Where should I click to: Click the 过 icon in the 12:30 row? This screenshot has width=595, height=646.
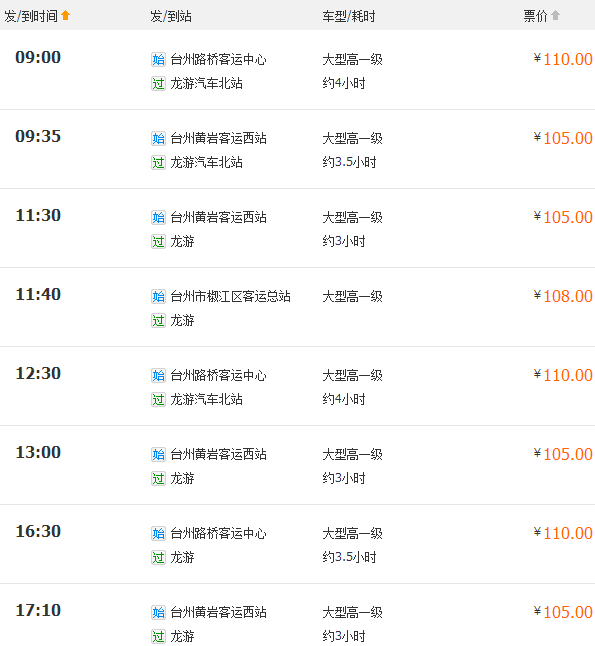(158, 399)
